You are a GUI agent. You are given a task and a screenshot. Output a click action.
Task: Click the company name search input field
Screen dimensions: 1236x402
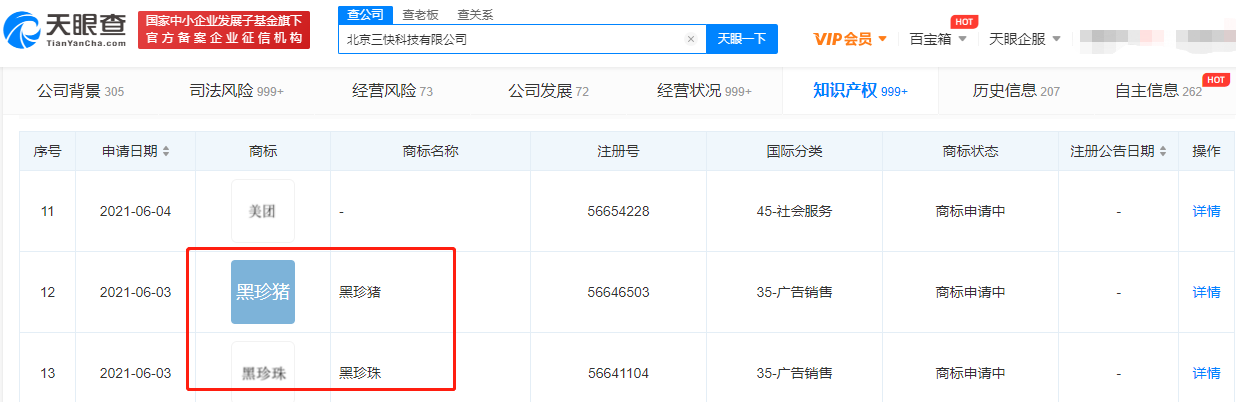pos(510,39)
